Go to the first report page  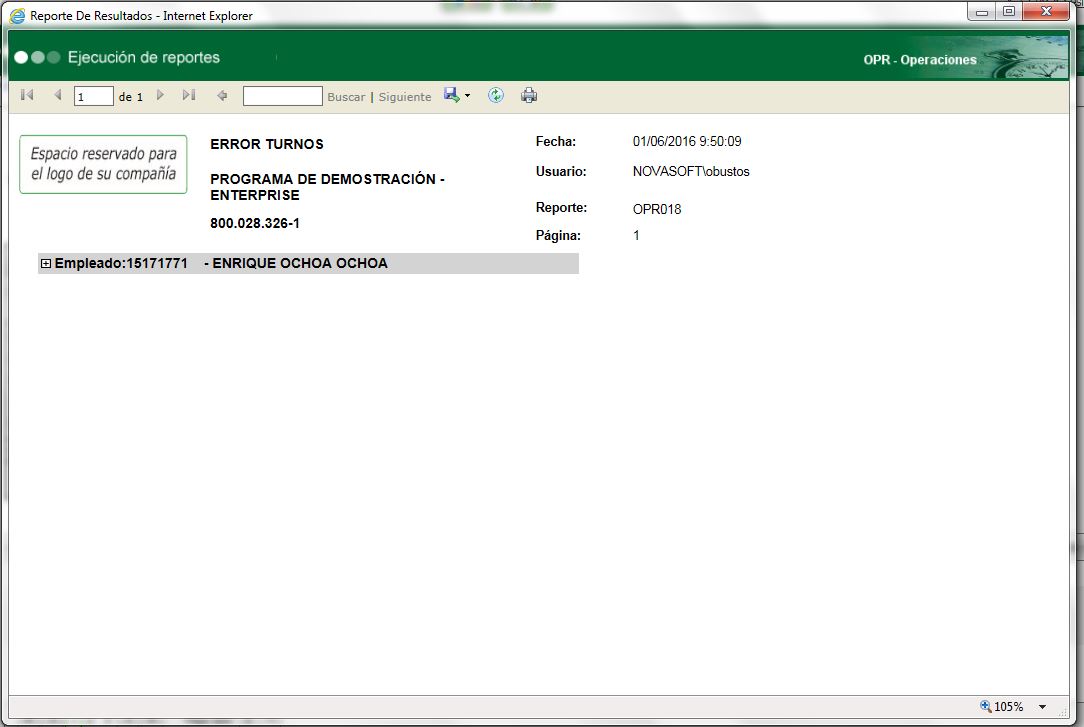pyautogui.click(x=27, y=95)
